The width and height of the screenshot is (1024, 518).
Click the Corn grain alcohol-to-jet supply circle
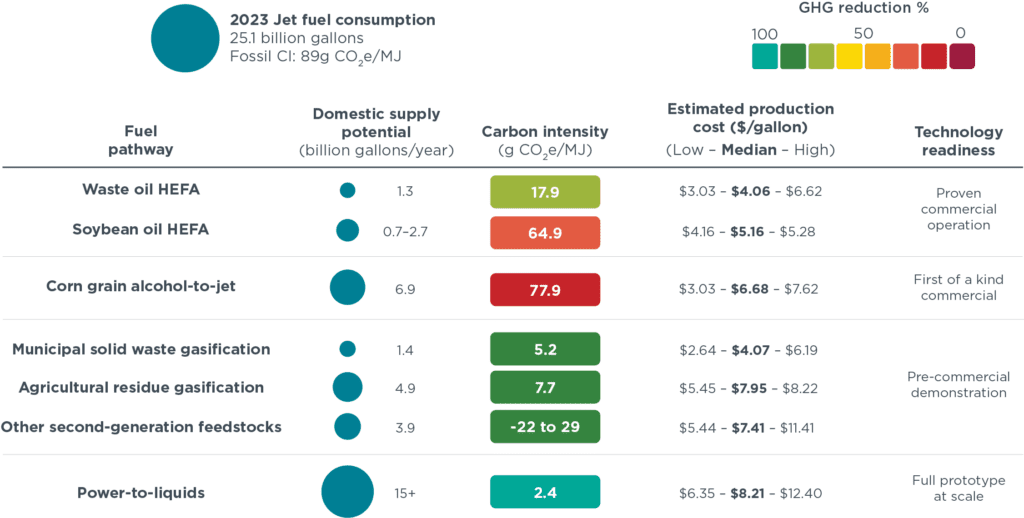pyautogui.click(x=347, y=288)
